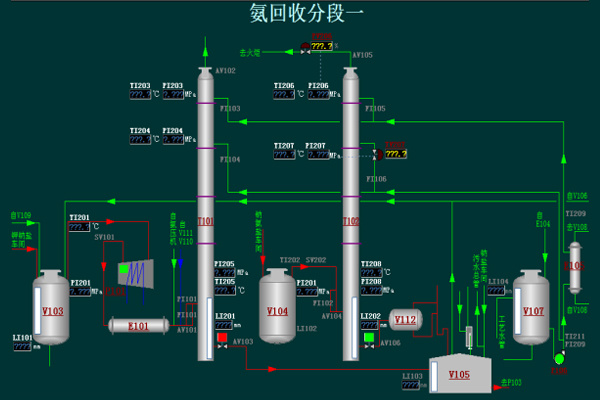Screen dimensions: 600x400
Task: Click the TI206 temperature readout
Action: (x=284, y=95)
